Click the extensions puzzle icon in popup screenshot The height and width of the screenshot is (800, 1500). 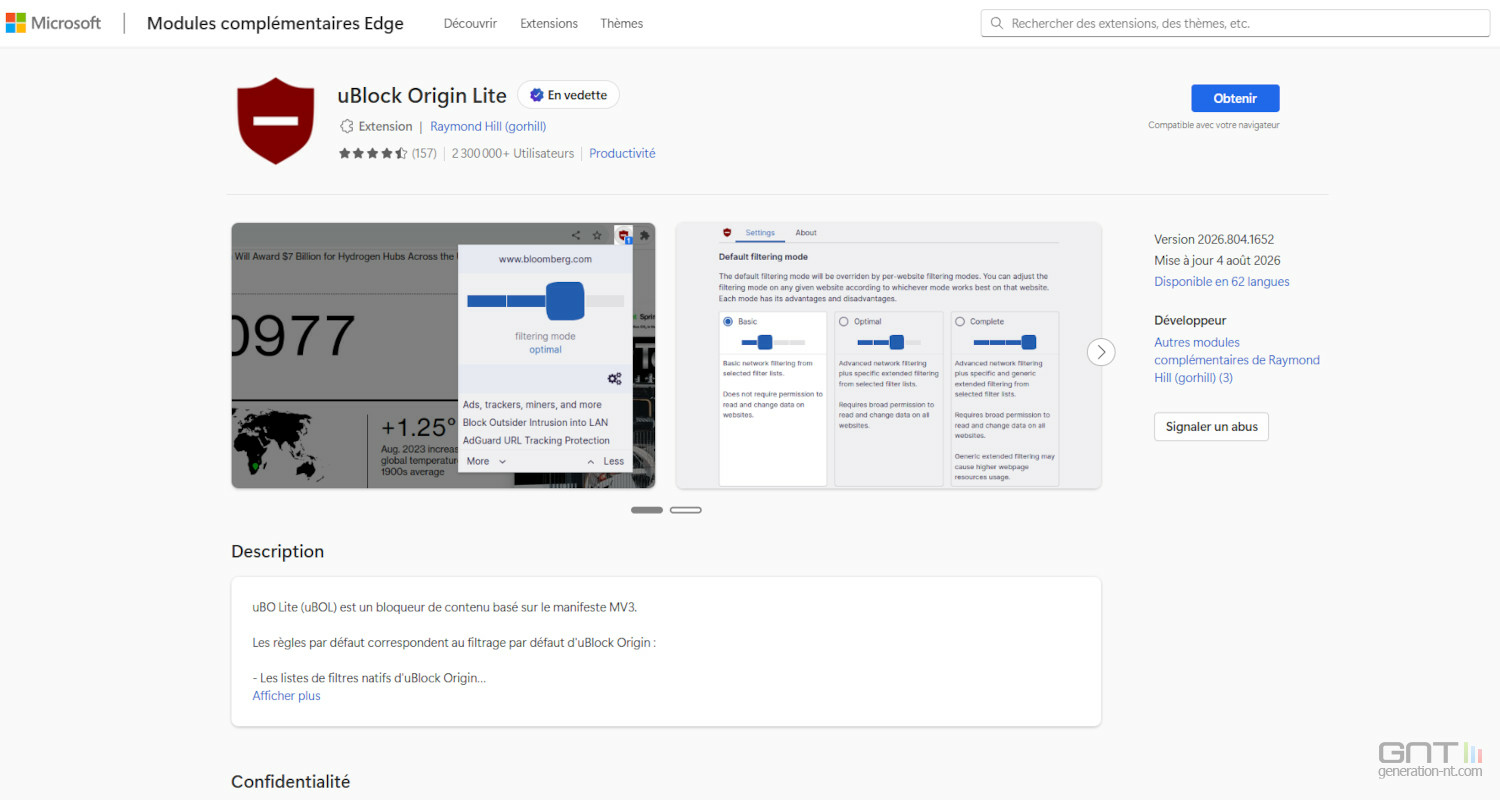pos(644,235)
